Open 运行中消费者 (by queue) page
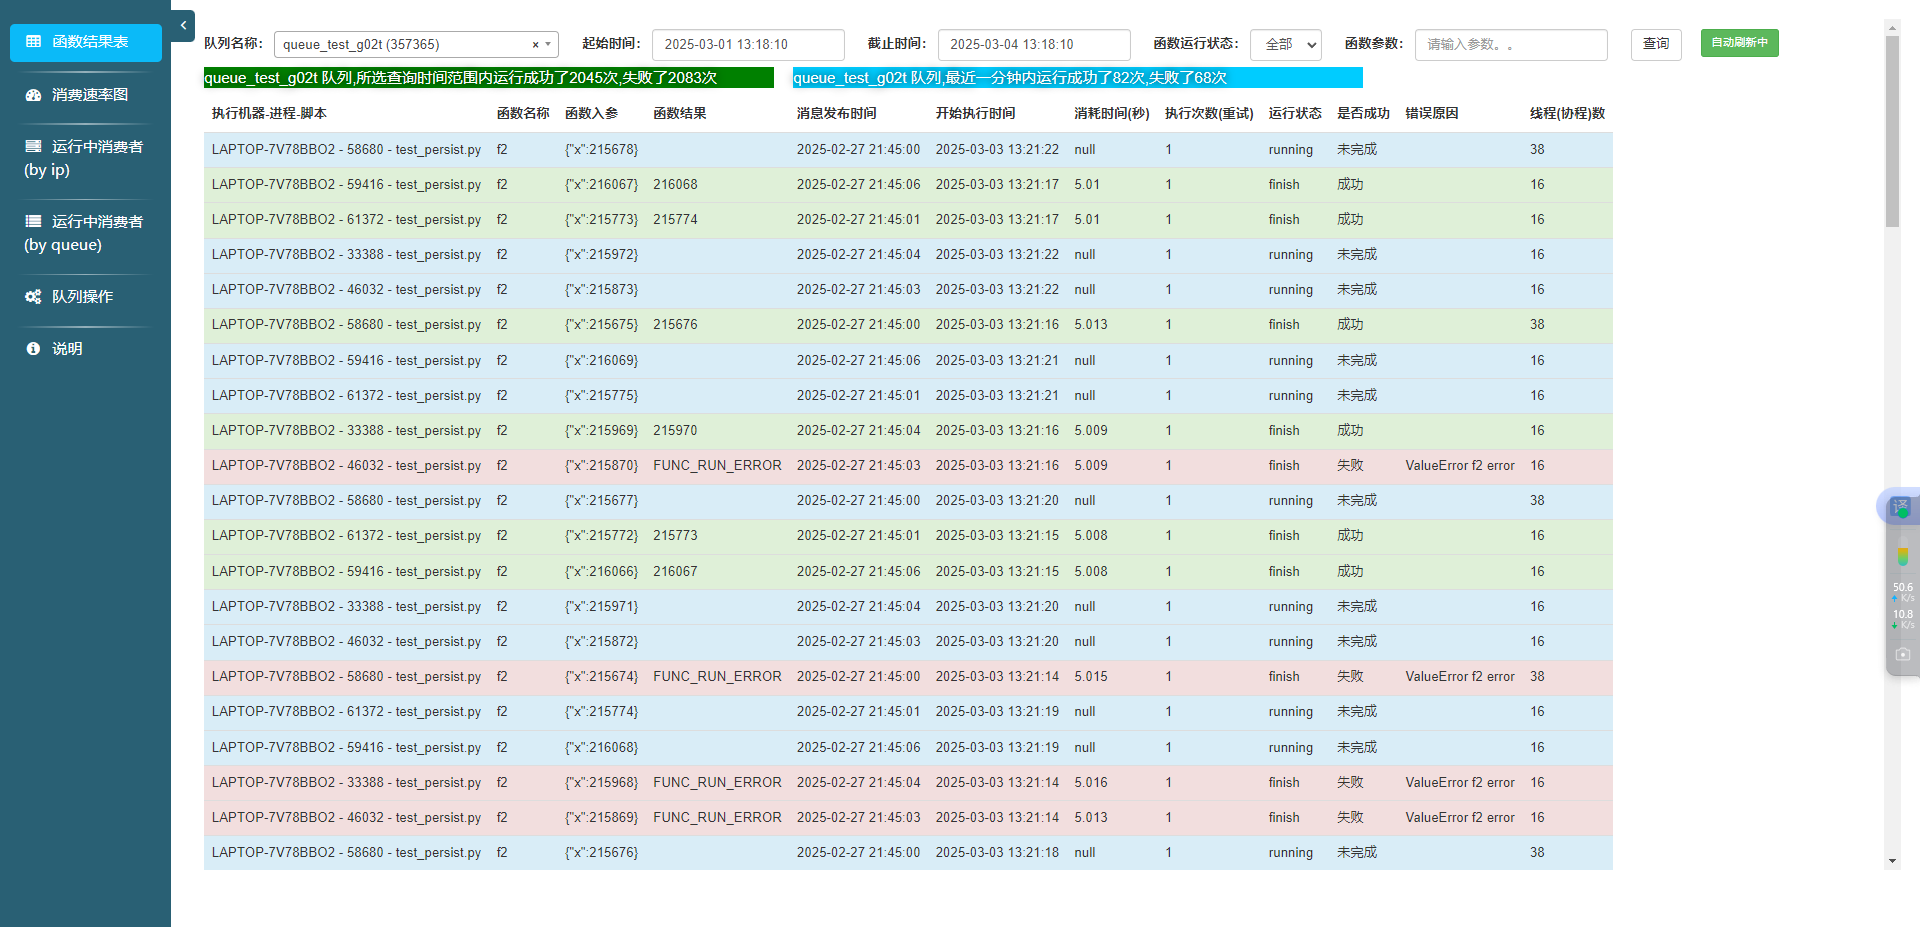 coord(86,233)
